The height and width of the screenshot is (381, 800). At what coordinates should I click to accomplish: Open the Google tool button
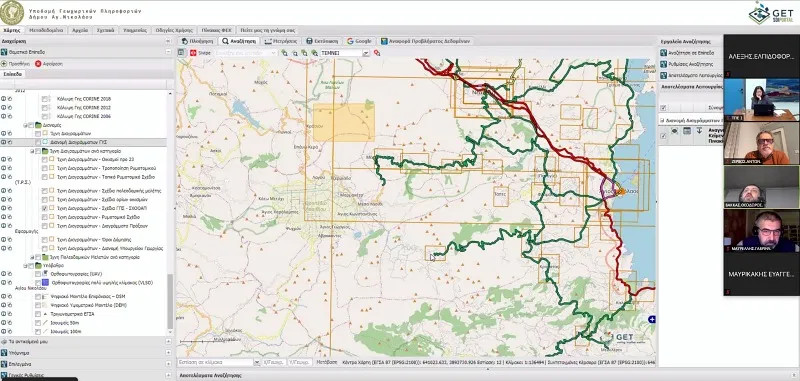(359, 41)
